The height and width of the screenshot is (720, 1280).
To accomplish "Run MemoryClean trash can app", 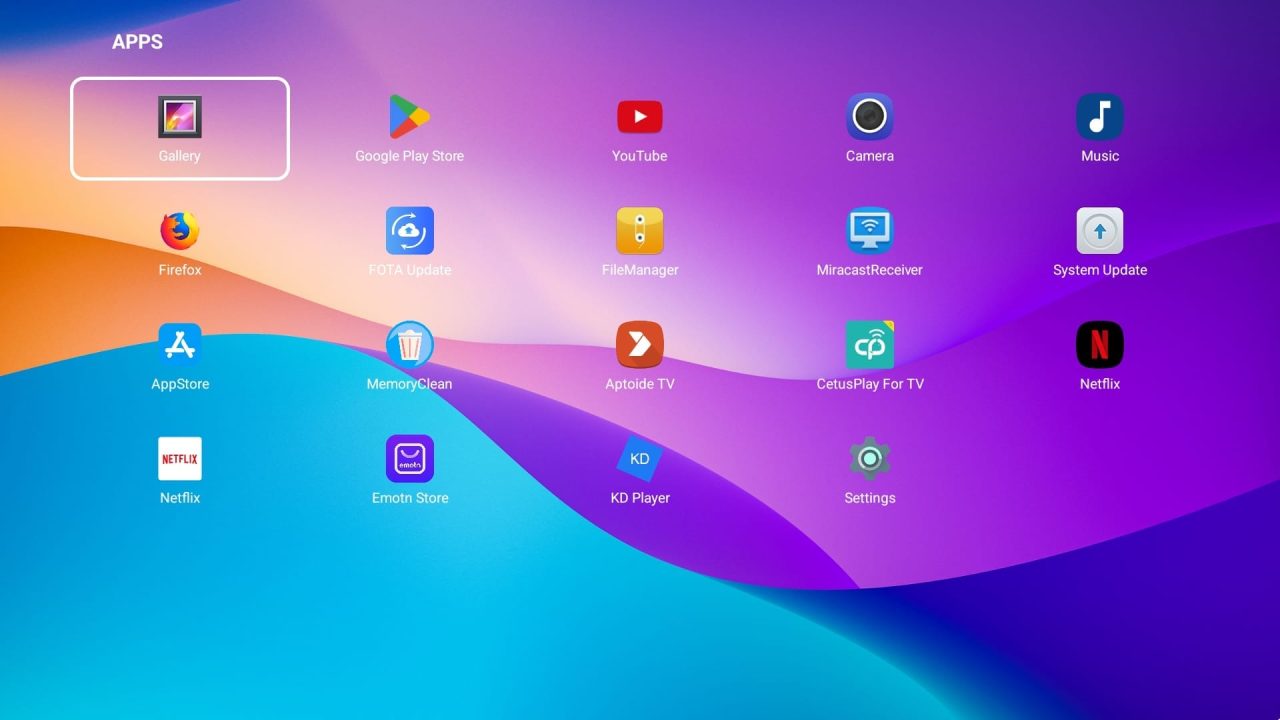I will coord(409,346).
